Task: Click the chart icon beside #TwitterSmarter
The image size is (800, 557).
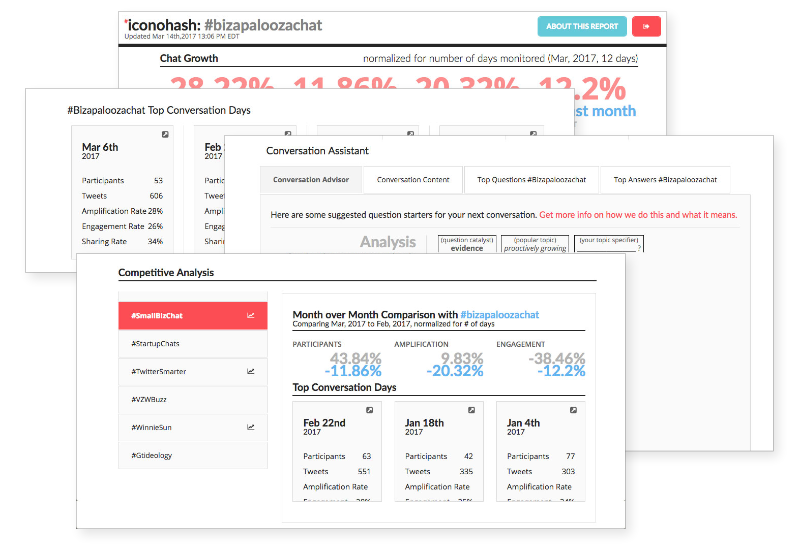Action: [x=250, y=371]
